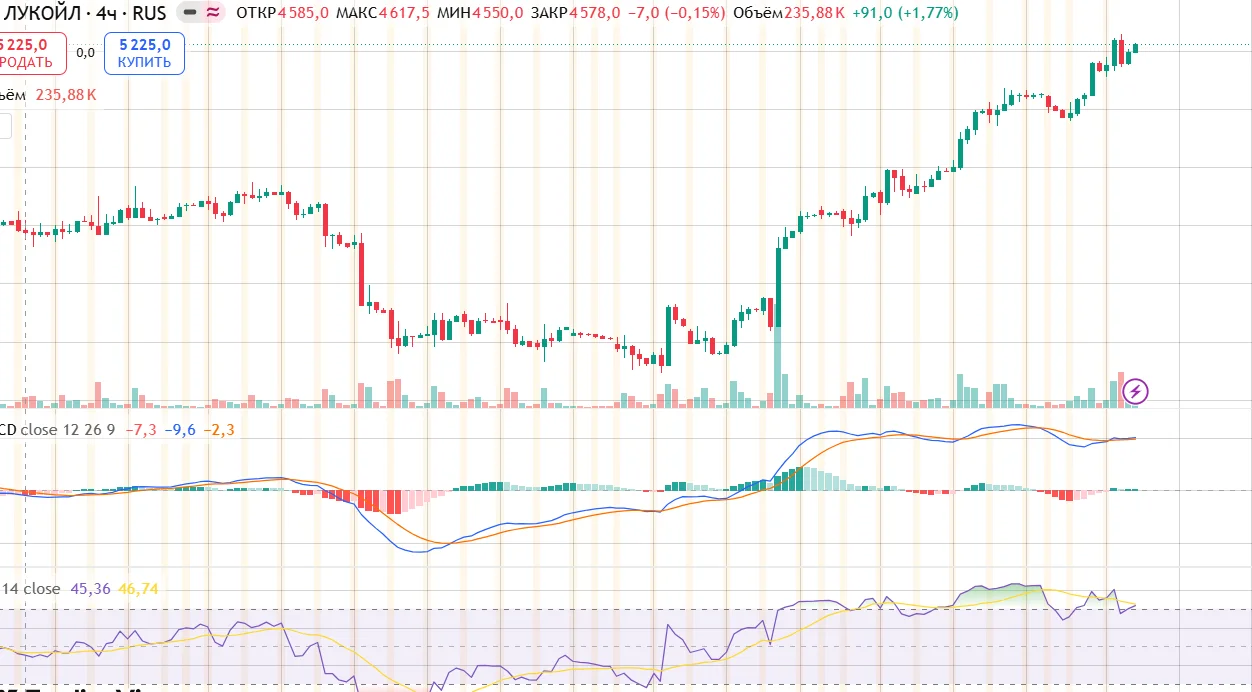Image resolution: width=1252 pixels, height=692 pixels.
Task: Click the blue КУПИТЬ 5 225,0 button
Action: point(145,53)
